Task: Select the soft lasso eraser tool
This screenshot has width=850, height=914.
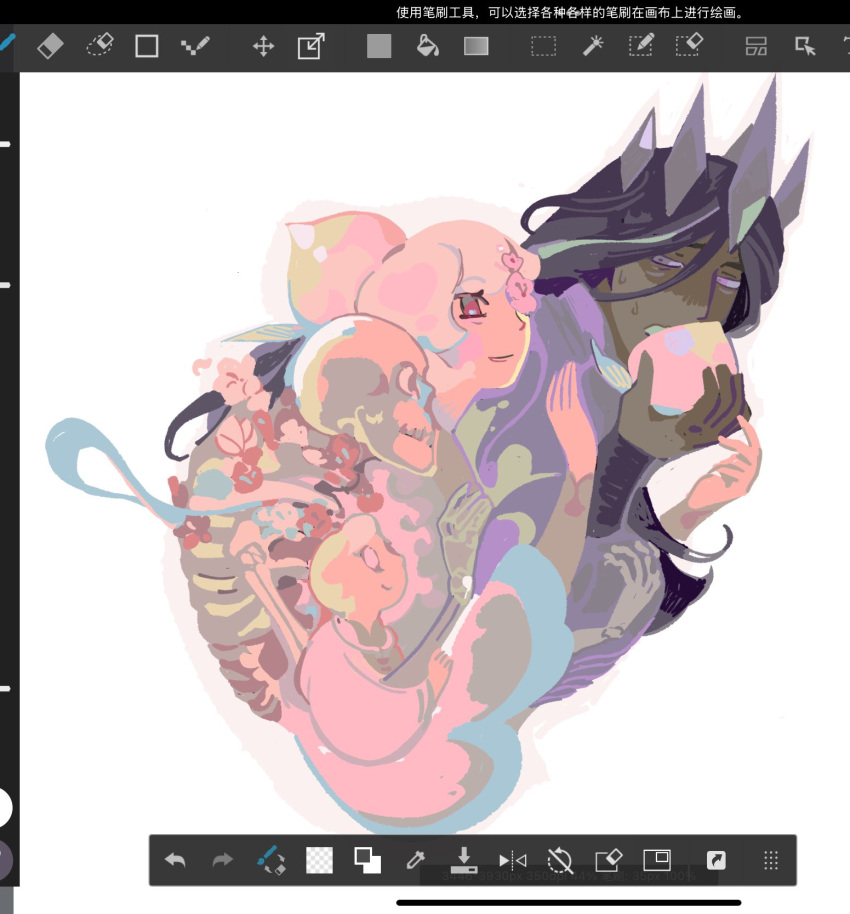Action: pos(99,46)
